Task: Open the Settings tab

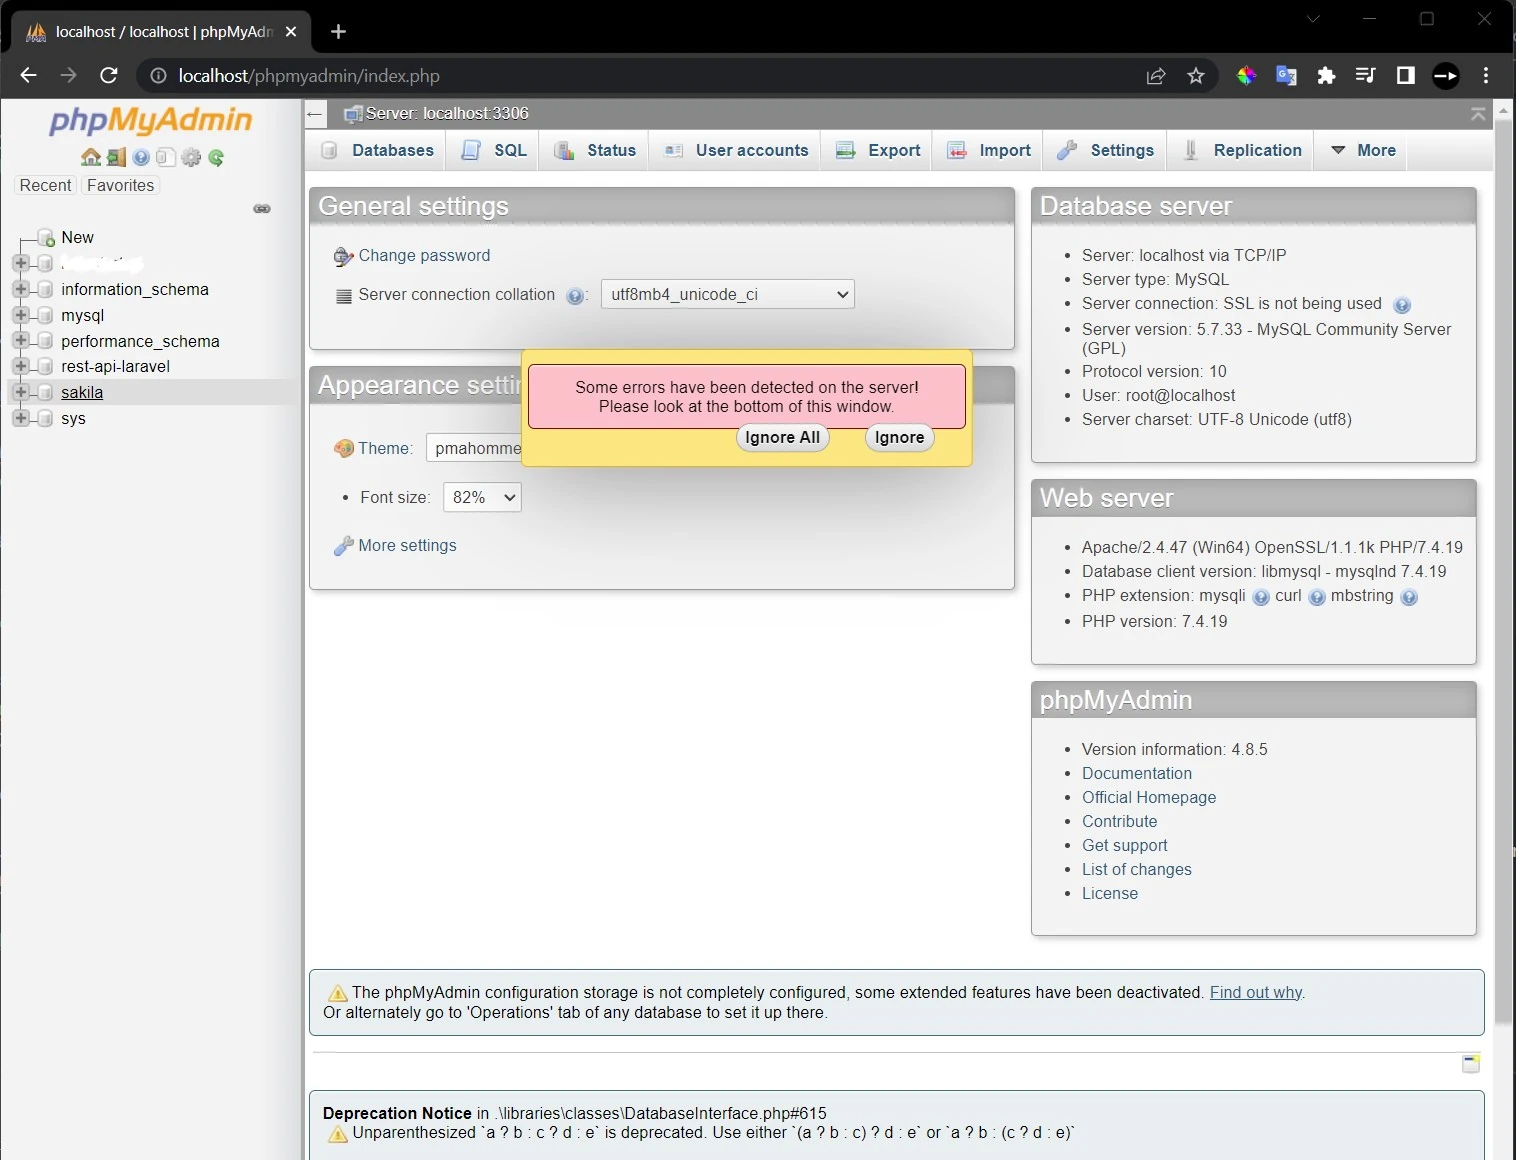Action: pyautogui.click(x=1106, y=150)
